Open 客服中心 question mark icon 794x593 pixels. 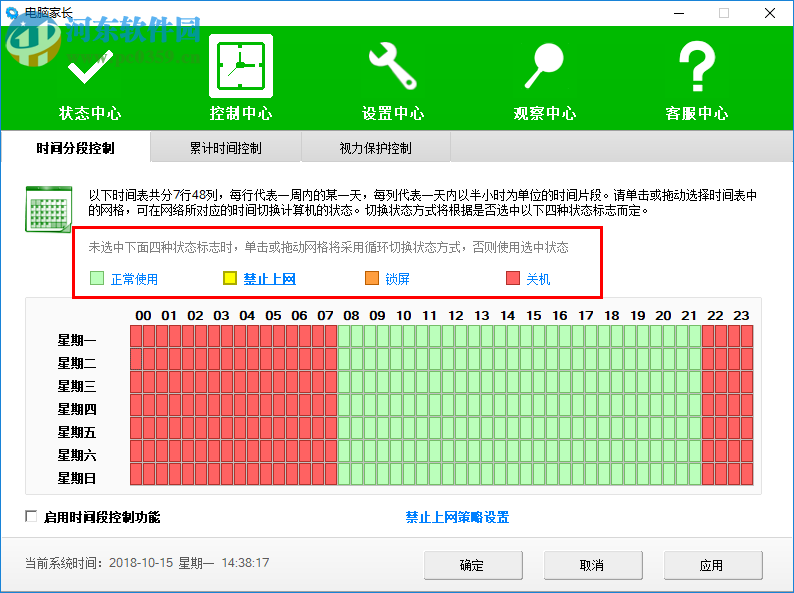tap(697, 66)
